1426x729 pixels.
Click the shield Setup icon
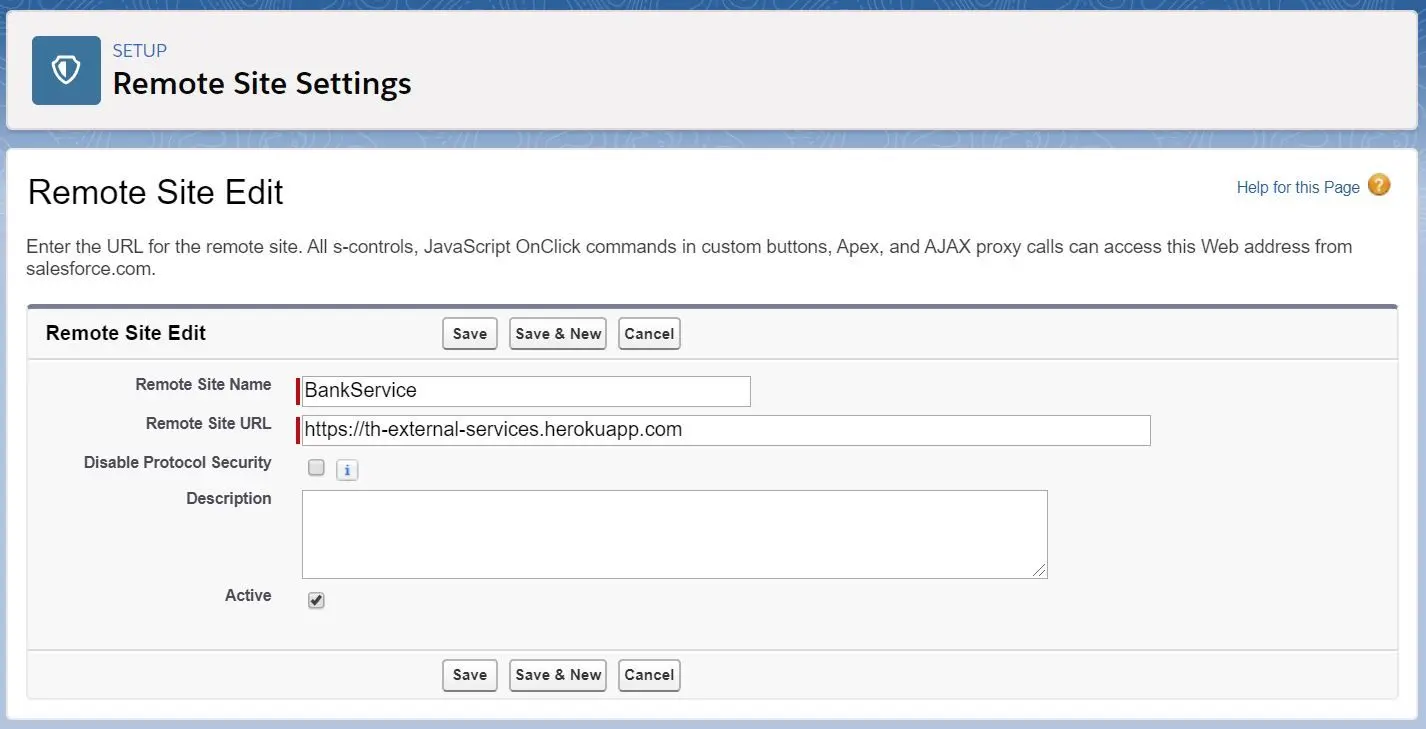[66, 70]
